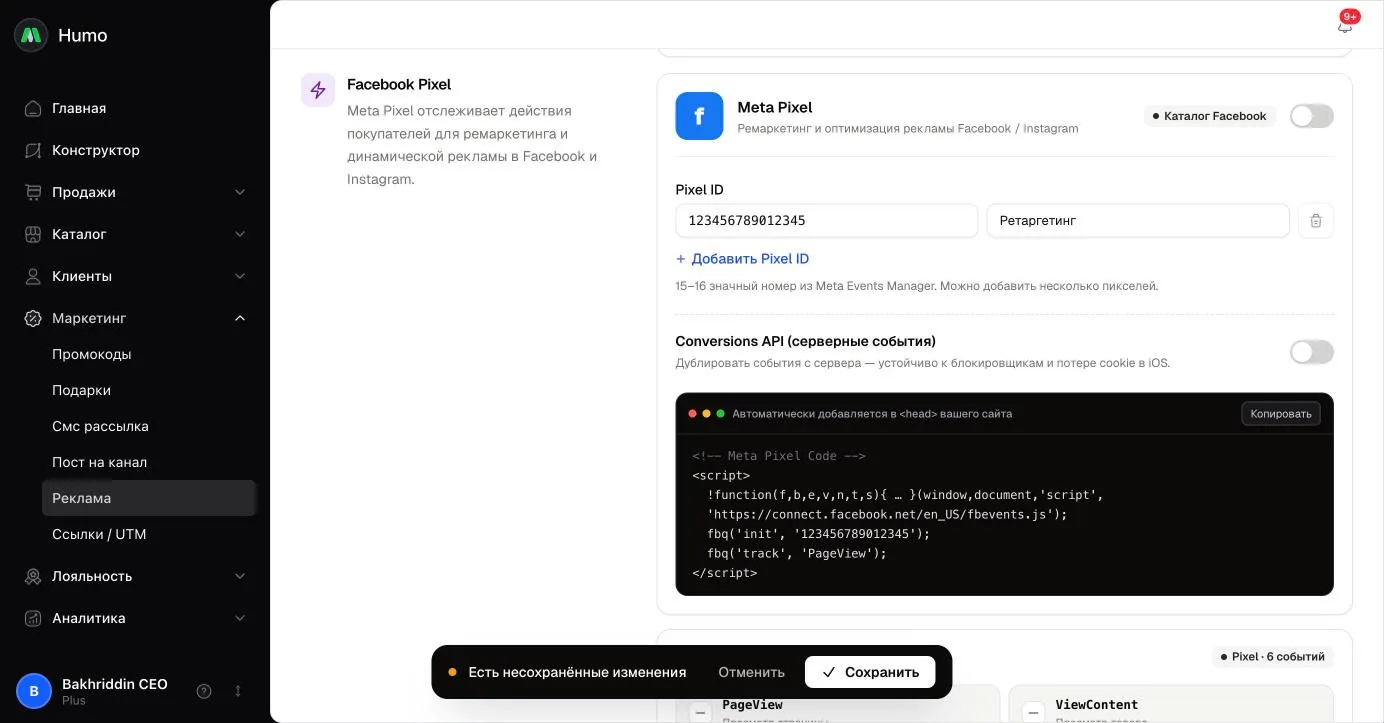1384x723 pixels.
Task: Click the Главная home icon
Action: [33, 108]
